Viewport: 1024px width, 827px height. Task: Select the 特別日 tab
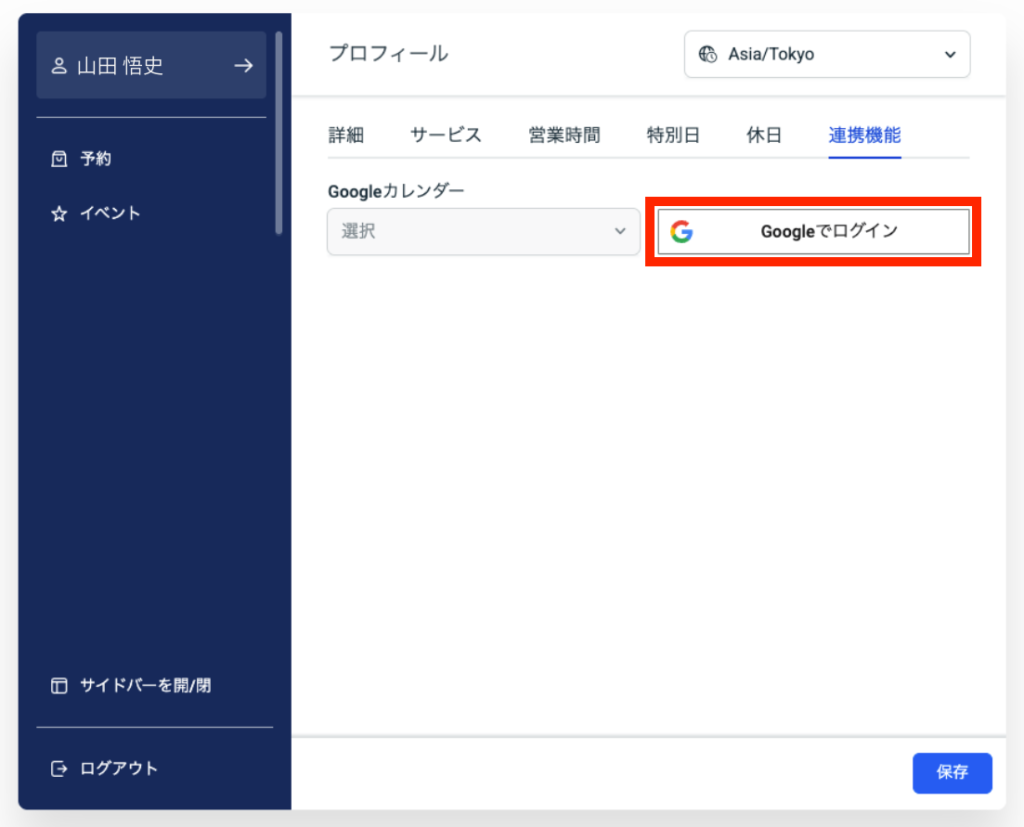[673, 136]
